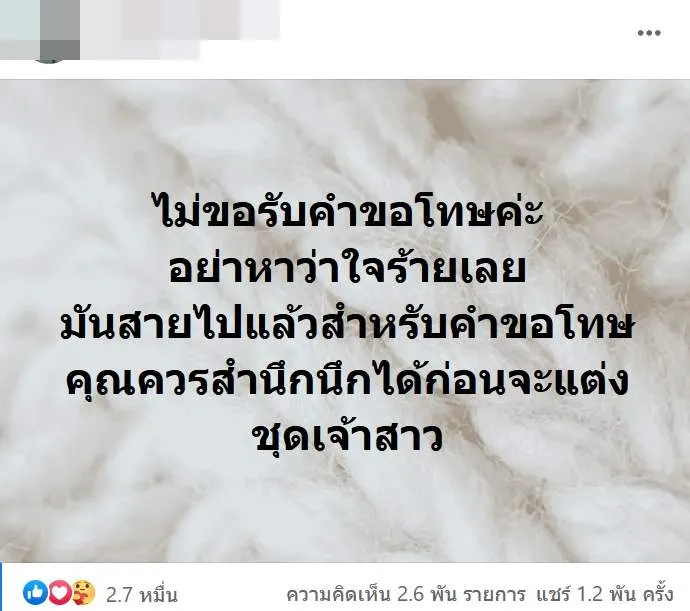Click the line คุณควรสำนึกนึกได้ก่อนจะแต่ง
Viewport: 690px width, 611px height.
point(347,381)
